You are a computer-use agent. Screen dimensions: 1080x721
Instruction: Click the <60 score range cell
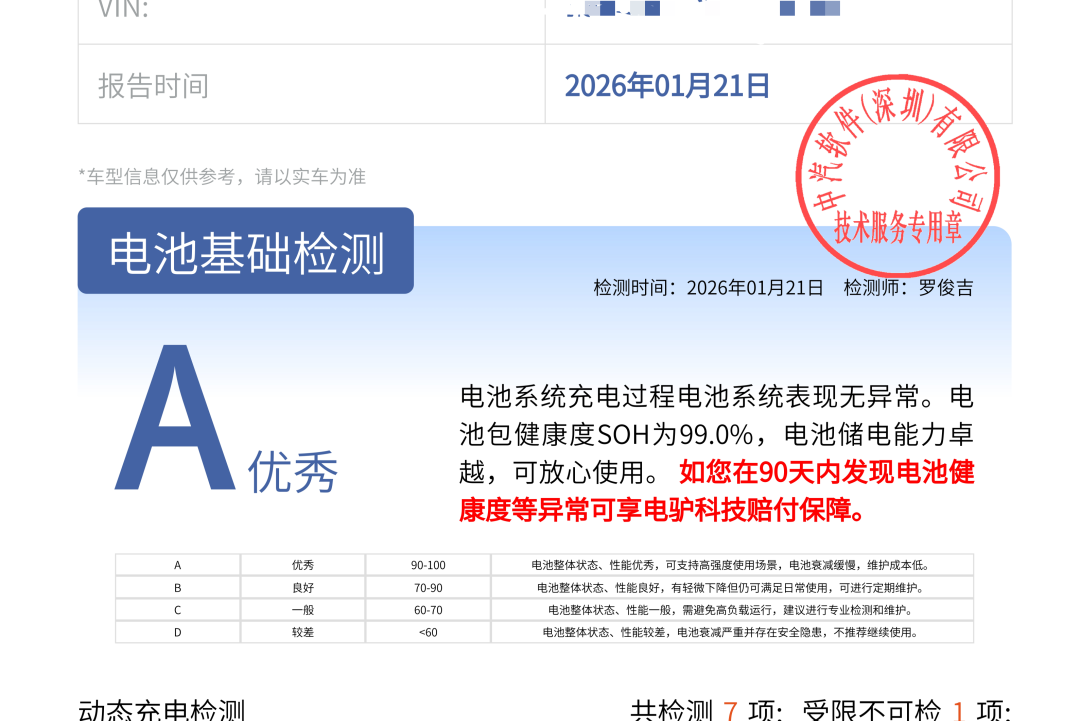pyautogui.click(x=428, y=632)
